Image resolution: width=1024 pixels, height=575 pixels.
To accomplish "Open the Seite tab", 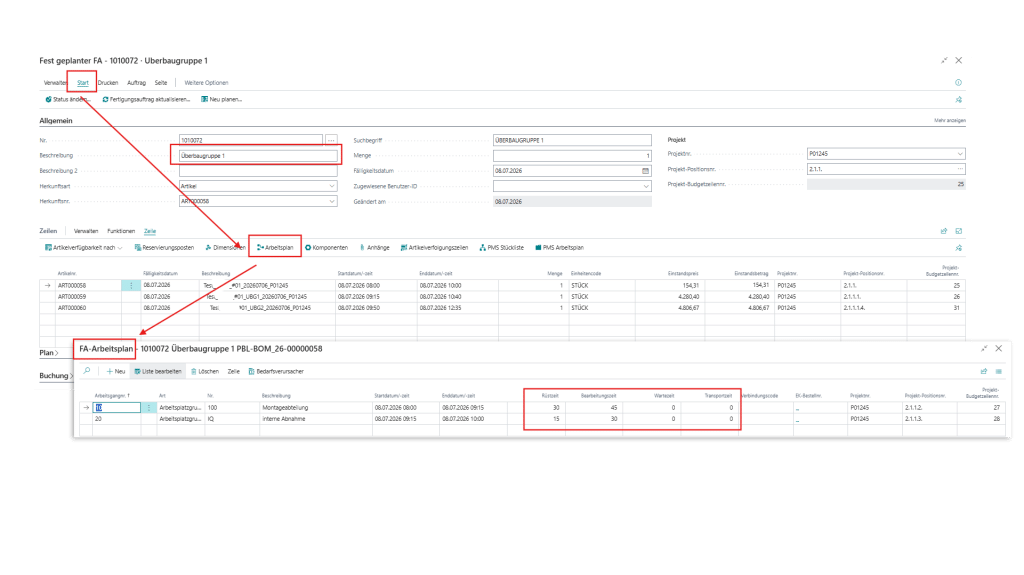I will (x=161, y=83).
